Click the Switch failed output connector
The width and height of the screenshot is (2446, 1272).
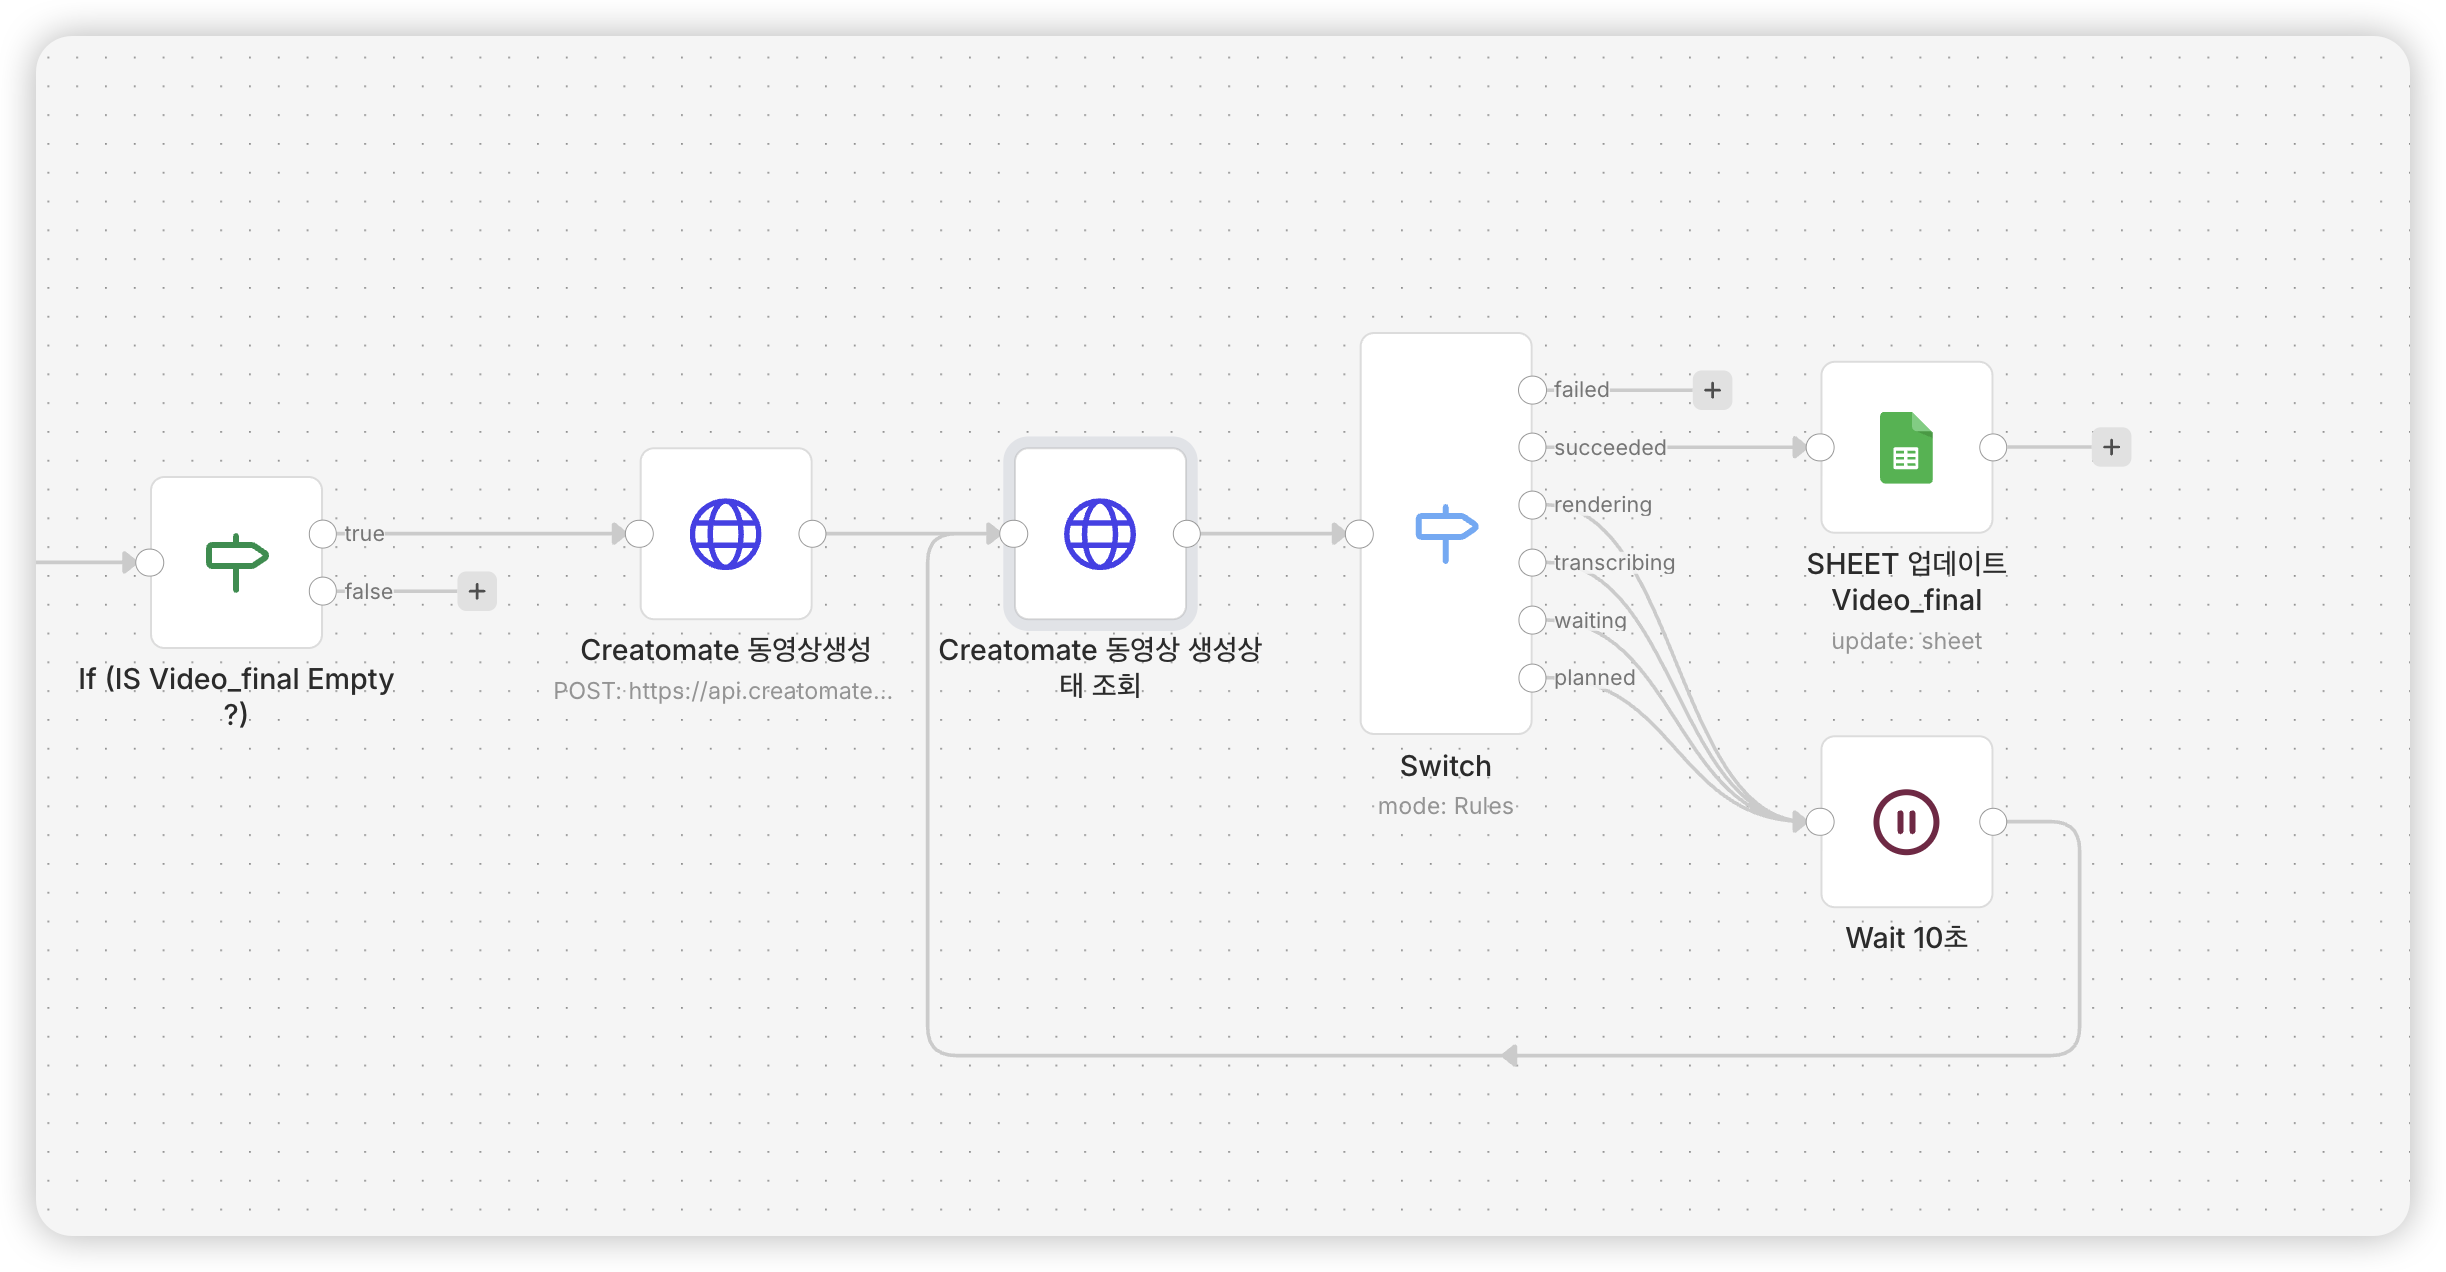(x=1532, y=390)
